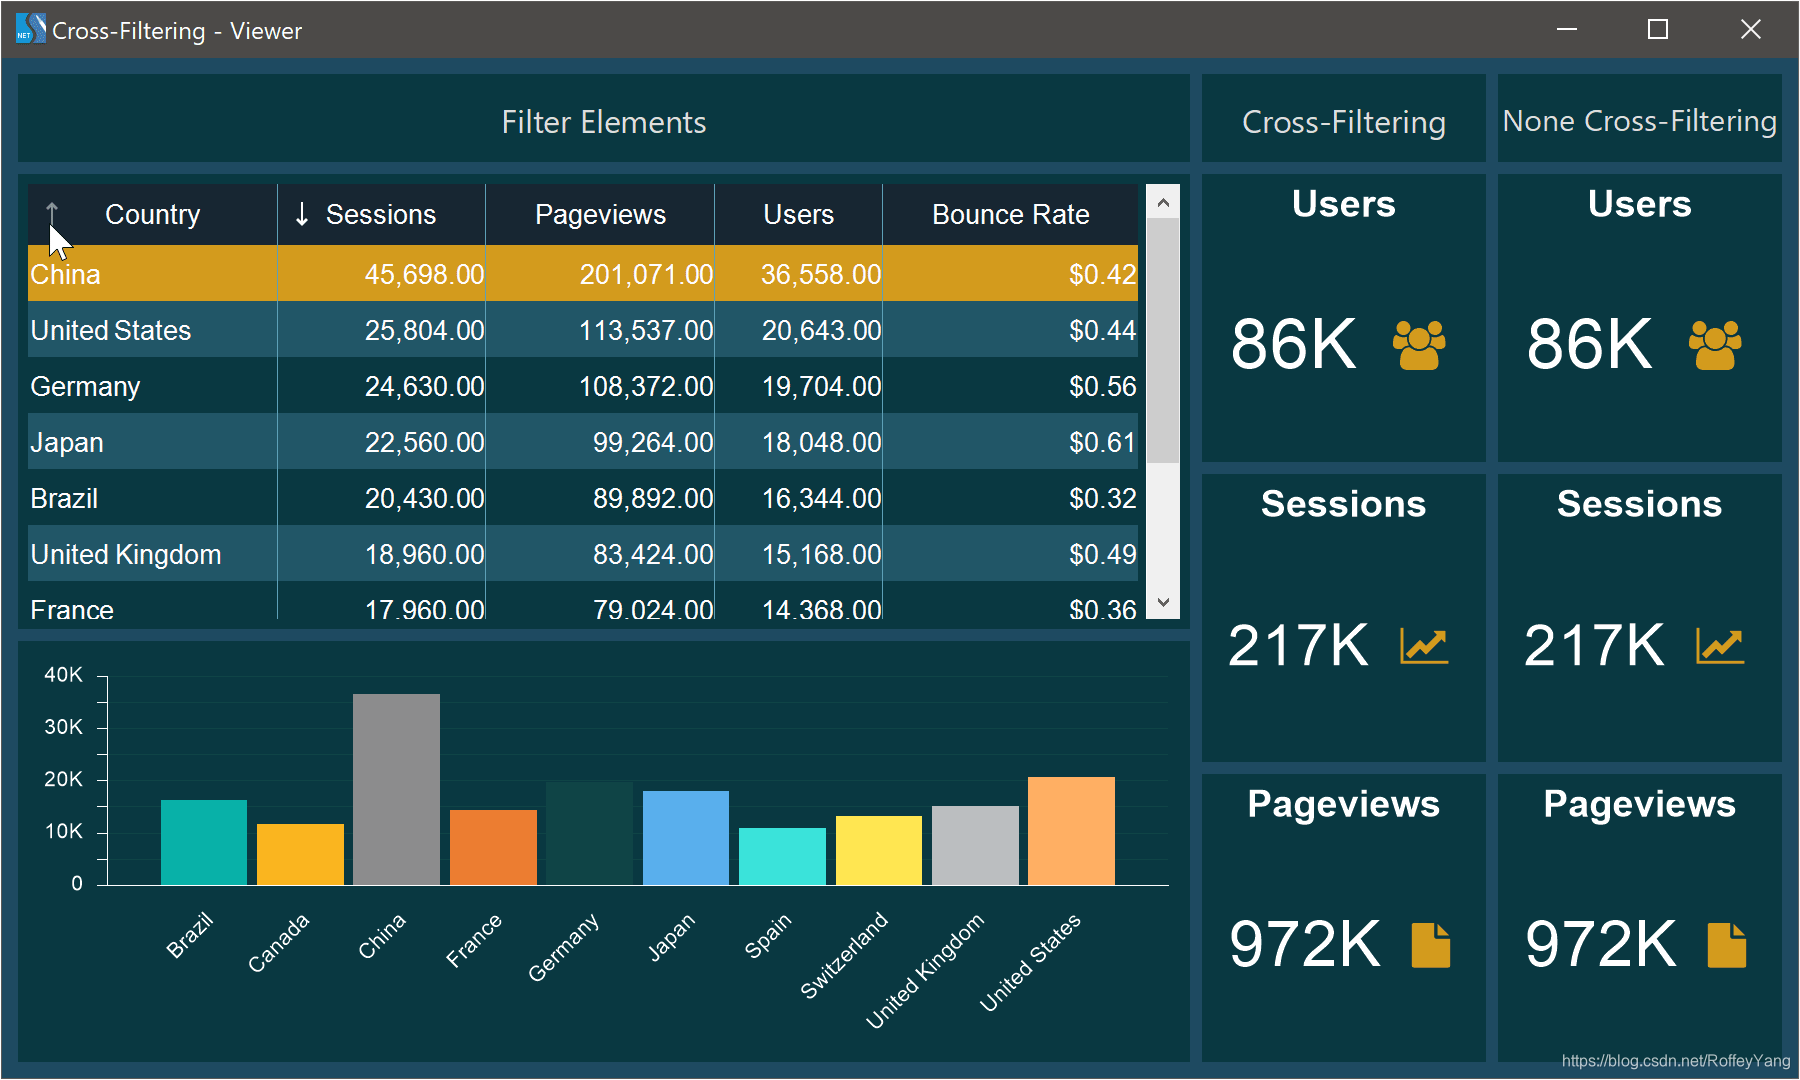The height and width of the screenshot is (1080, 1800).
Task: Click the Filter Elements header panel
Action: (604, 118)
